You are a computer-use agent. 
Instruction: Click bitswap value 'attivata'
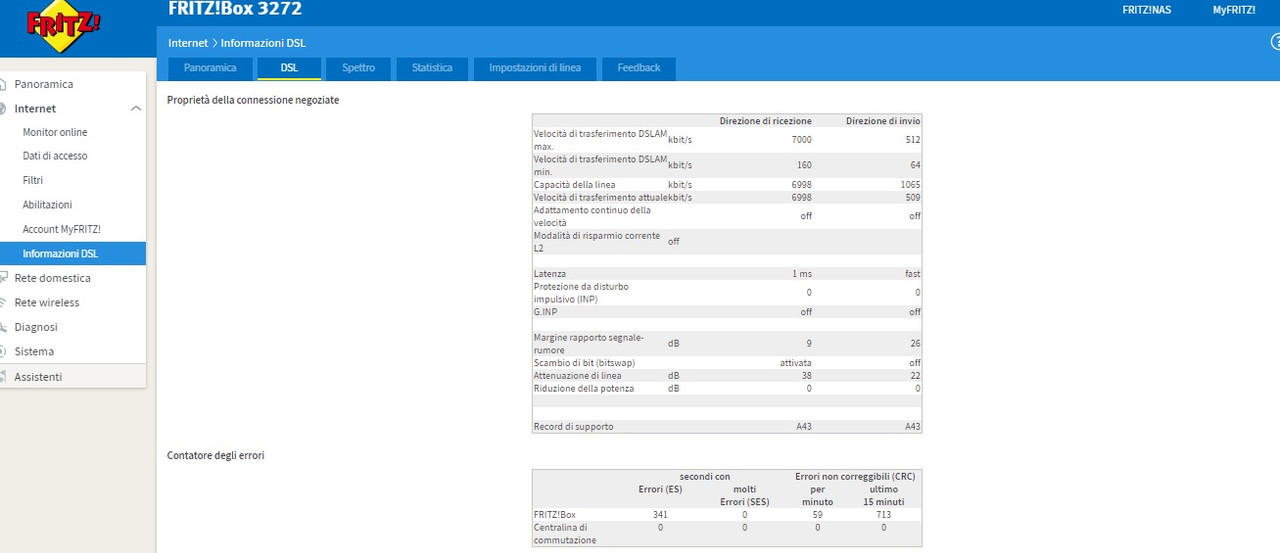[796, 363]
